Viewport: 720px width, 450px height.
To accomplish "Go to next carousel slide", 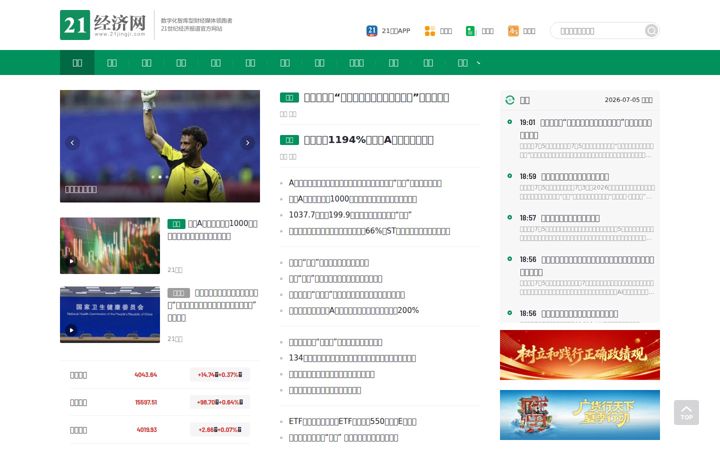I will pyautogui.click(x=248, y=143).
